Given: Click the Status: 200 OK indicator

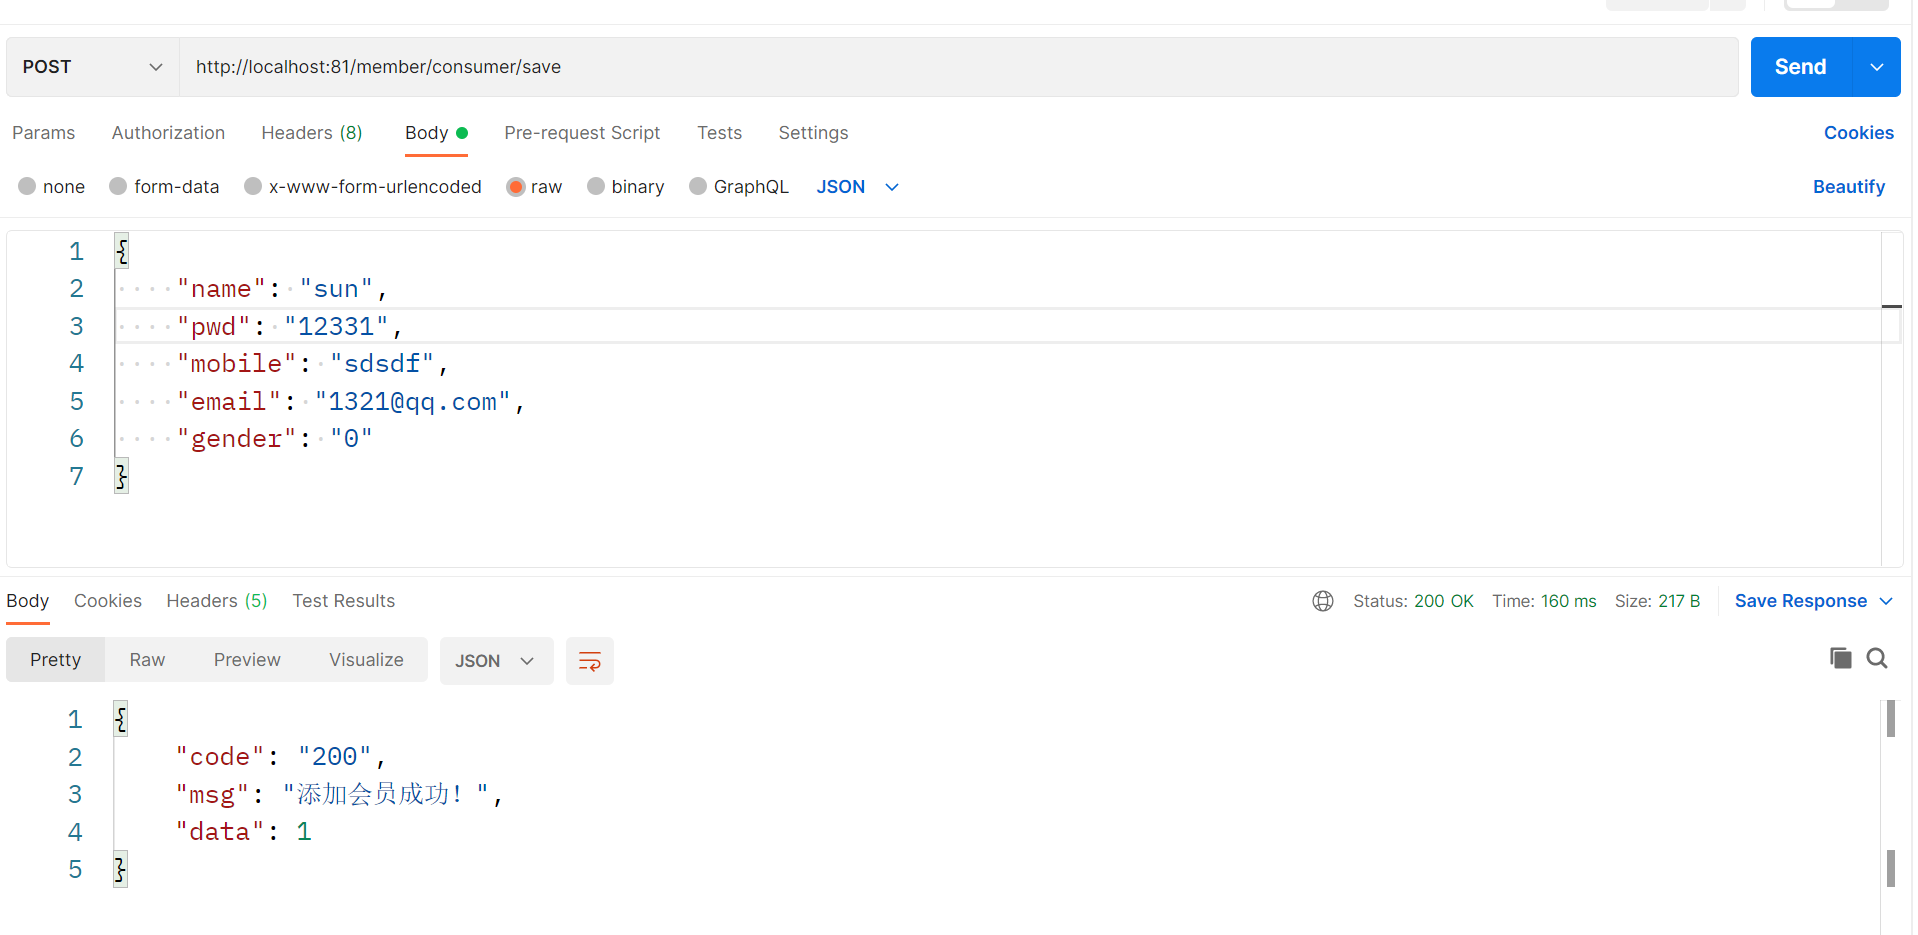Looking at the screenshot, I should tap(1413, 601).
